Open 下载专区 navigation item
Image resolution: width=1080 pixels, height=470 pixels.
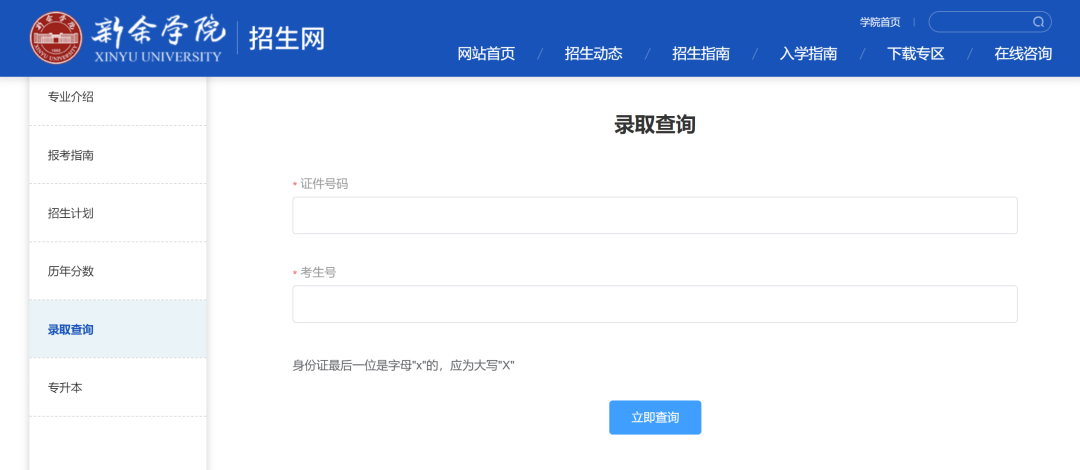tap(916, 54)
